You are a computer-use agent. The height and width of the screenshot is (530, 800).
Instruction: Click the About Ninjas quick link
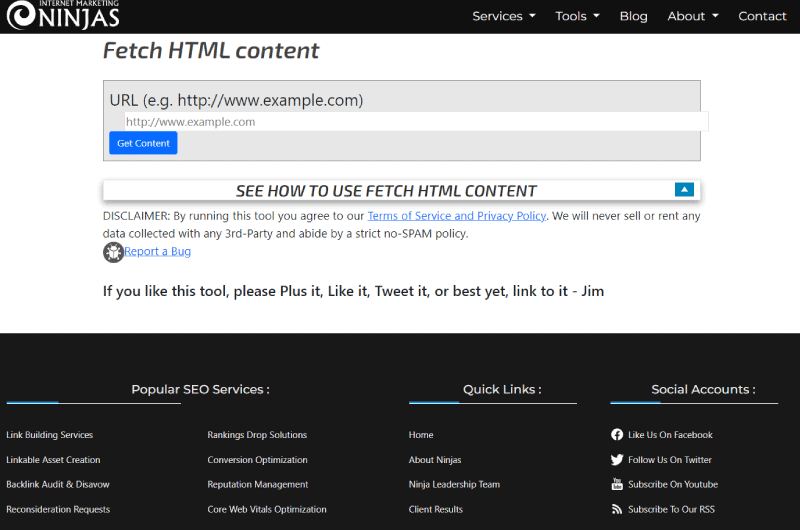(x=435, y=460)
